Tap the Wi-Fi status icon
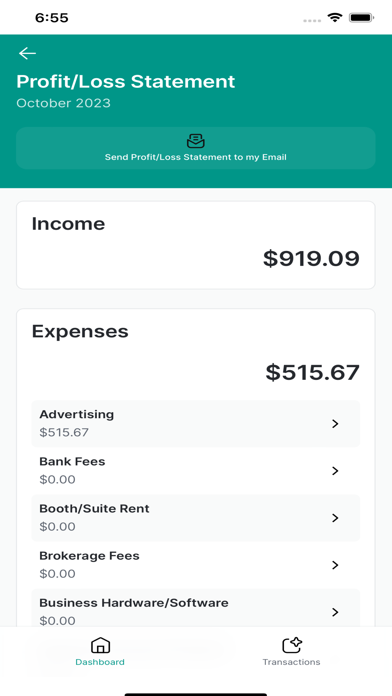 point(335,18)
